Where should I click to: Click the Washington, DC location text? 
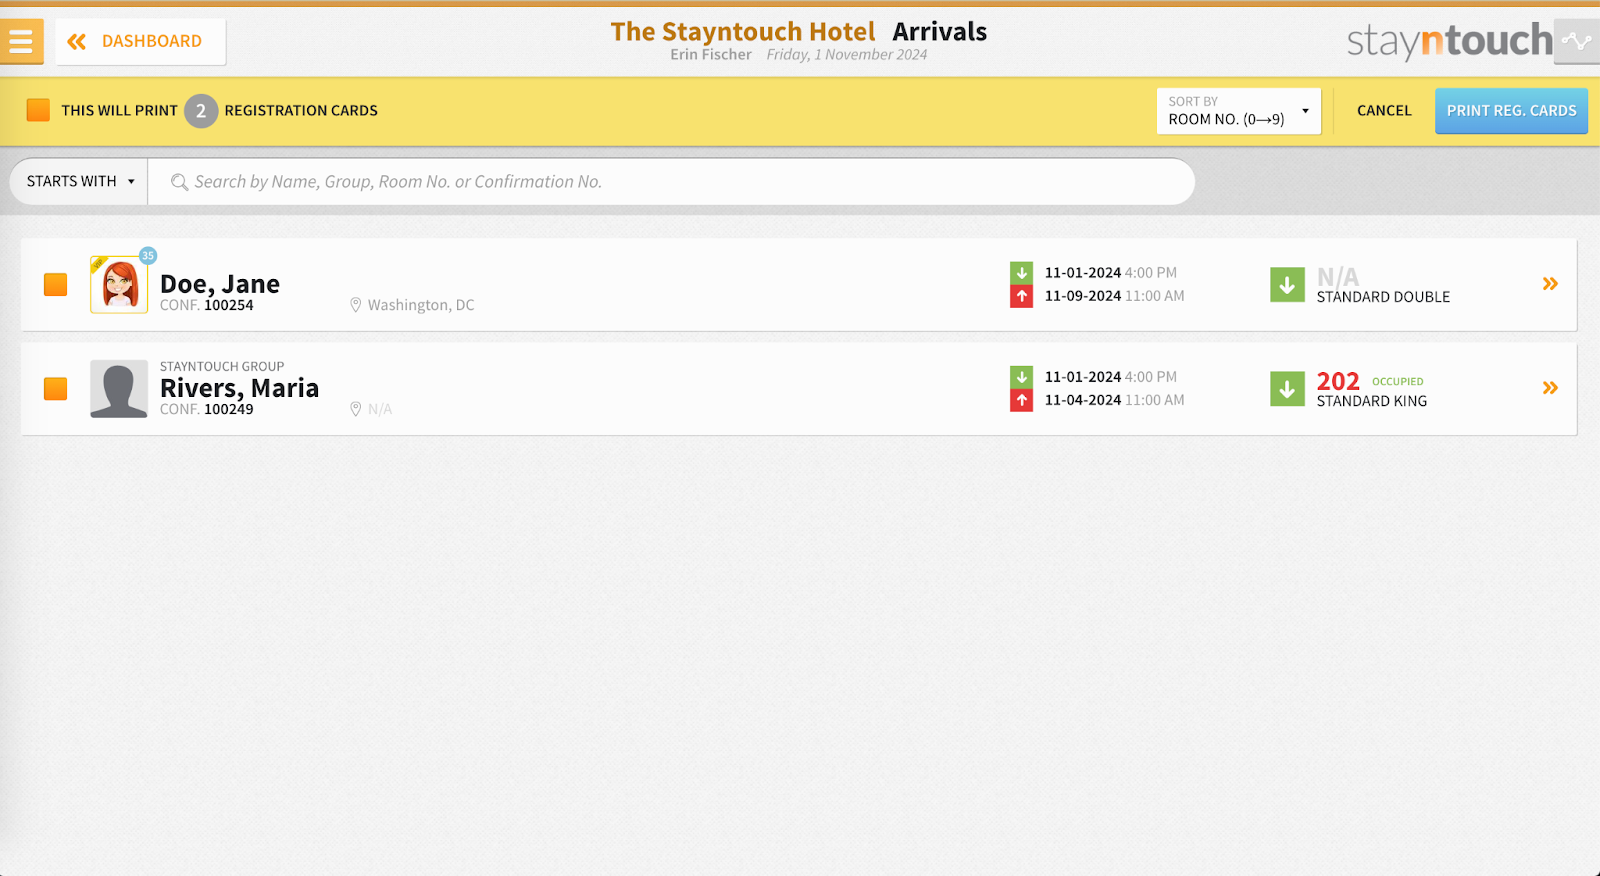[421, 305]
